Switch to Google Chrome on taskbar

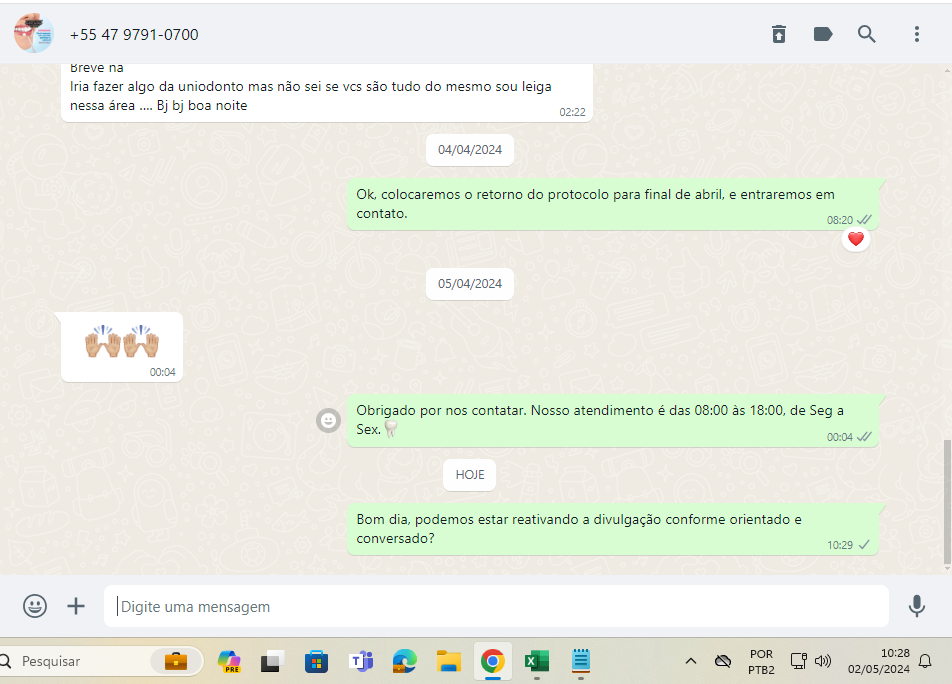[x=492, y=661]
